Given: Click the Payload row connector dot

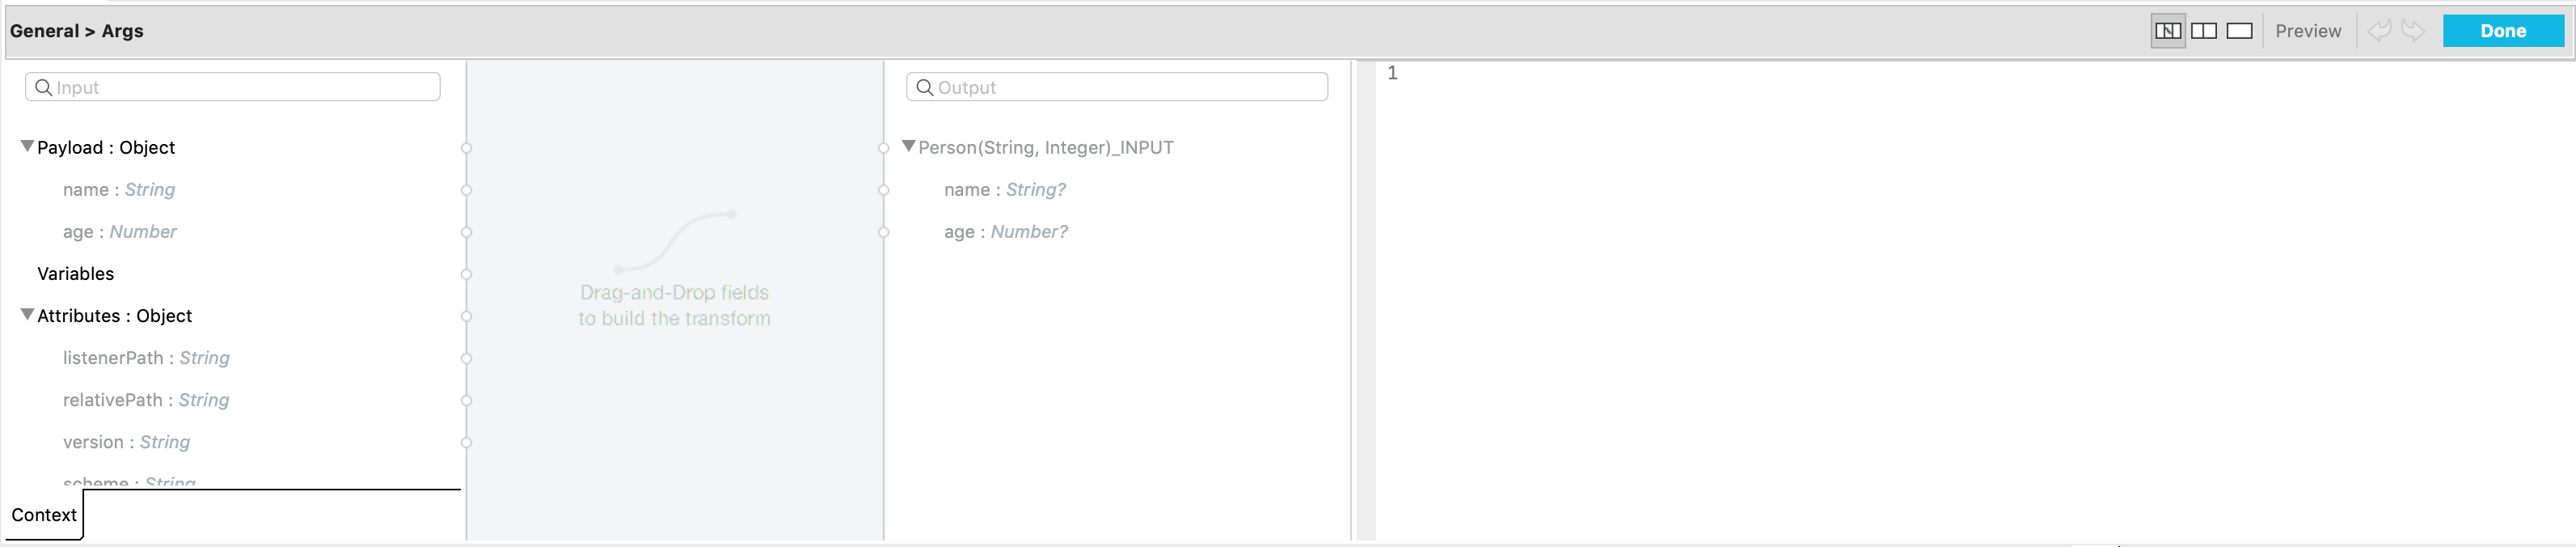Looking at the screenshot, I should point(466,148).
